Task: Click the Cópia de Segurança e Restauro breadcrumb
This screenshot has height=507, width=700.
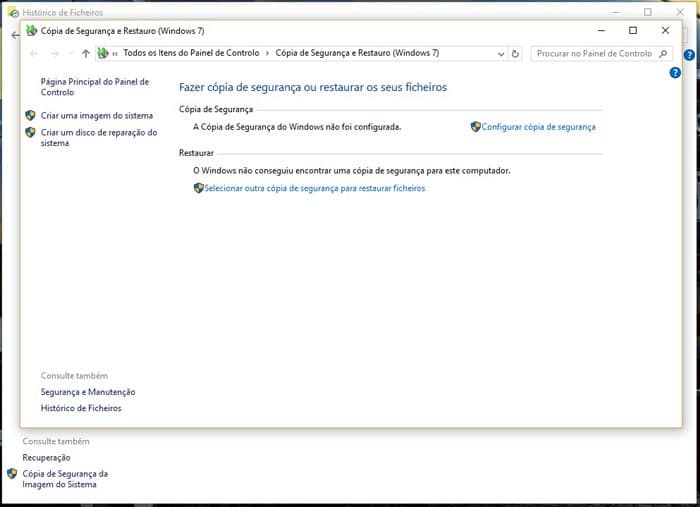Action: (357, 53)
